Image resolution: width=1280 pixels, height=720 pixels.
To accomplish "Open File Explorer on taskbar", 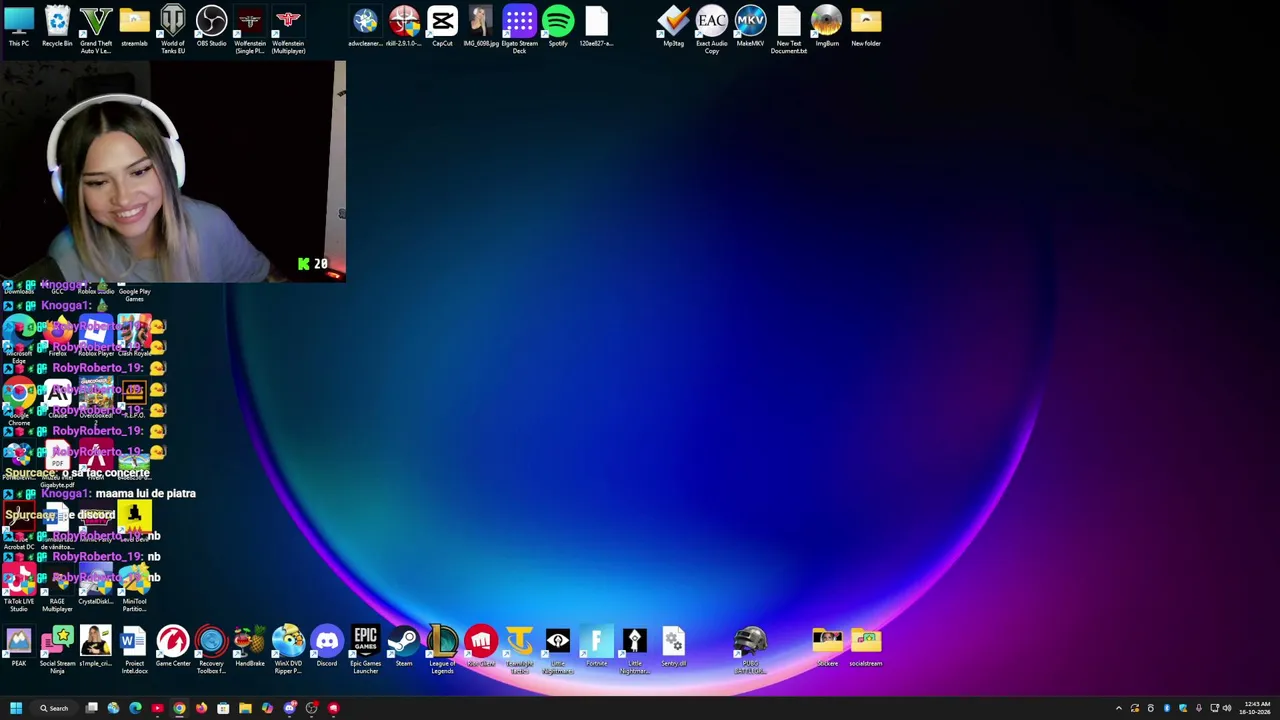I will coord(245,708).
